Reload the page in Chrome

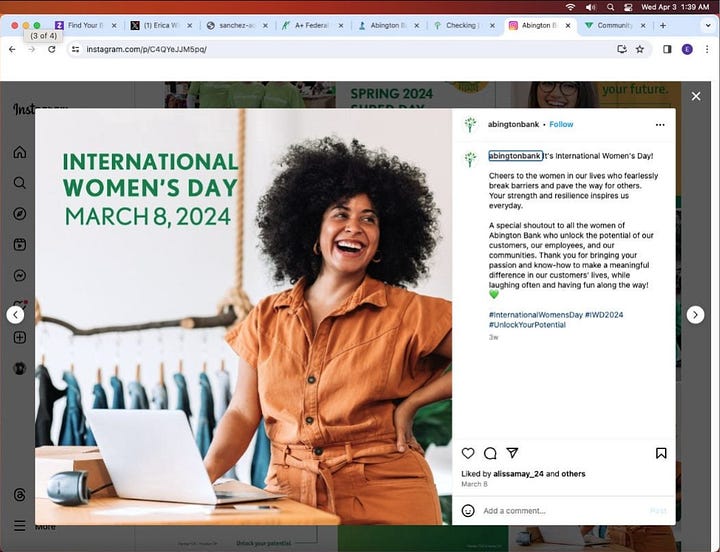(51, 49)
